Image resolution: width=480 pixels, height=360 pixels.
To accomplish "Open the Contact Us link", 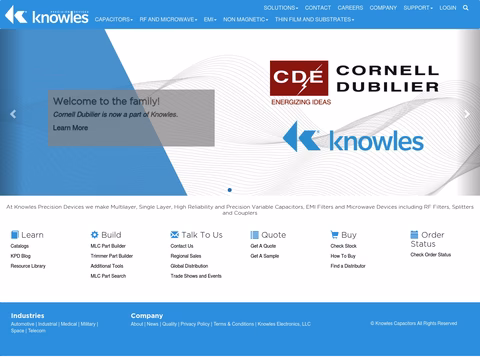I will coord(182,246).
